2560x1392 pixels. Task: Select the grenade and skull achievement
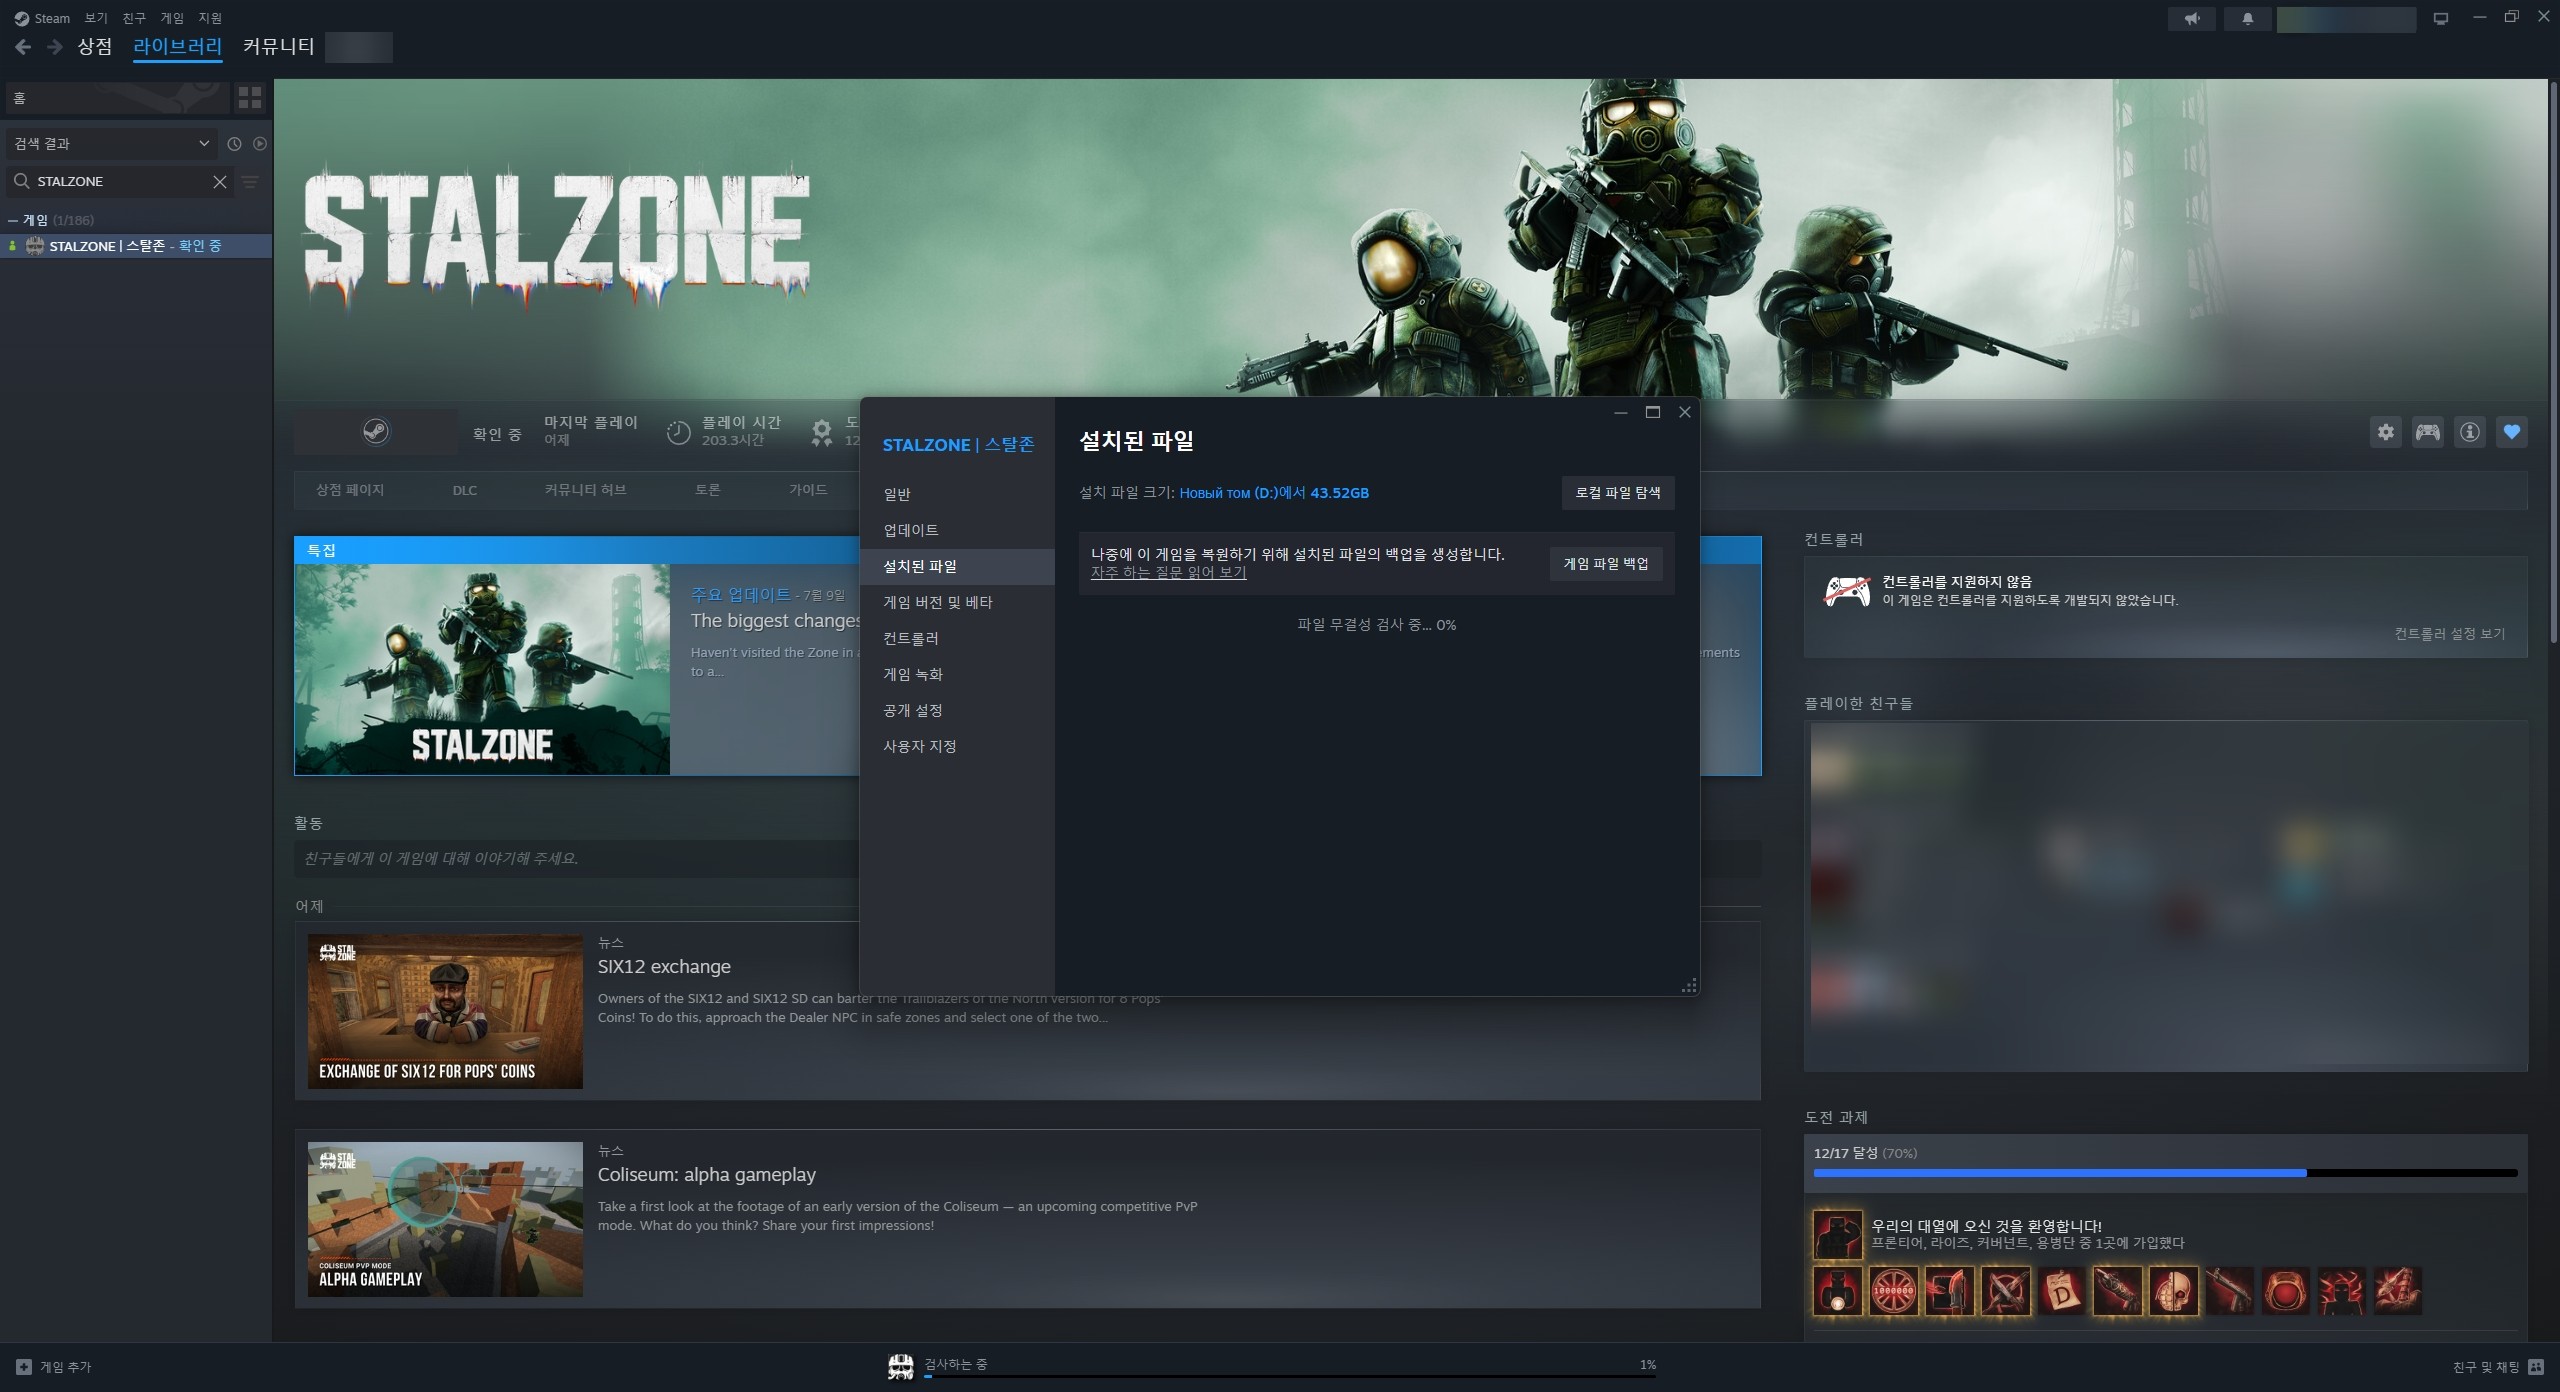click(2174, 1291)
